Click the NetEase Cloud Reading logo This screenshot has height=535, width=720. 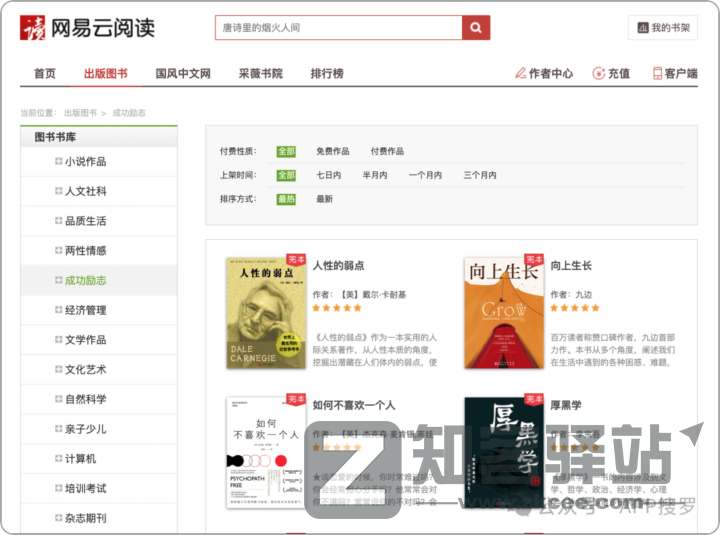(87, 28)
